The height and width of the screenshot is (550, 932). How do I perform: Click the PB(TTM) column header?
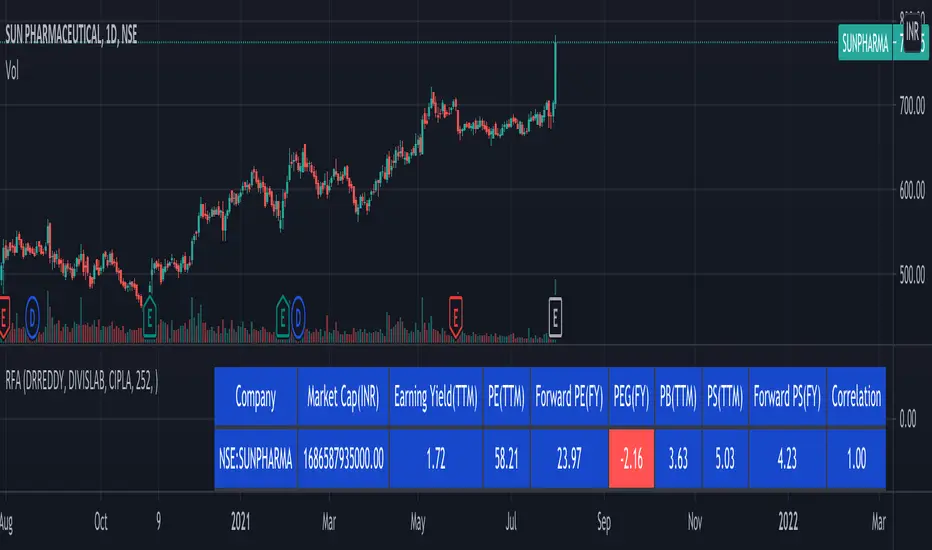(x=678, y=397)
